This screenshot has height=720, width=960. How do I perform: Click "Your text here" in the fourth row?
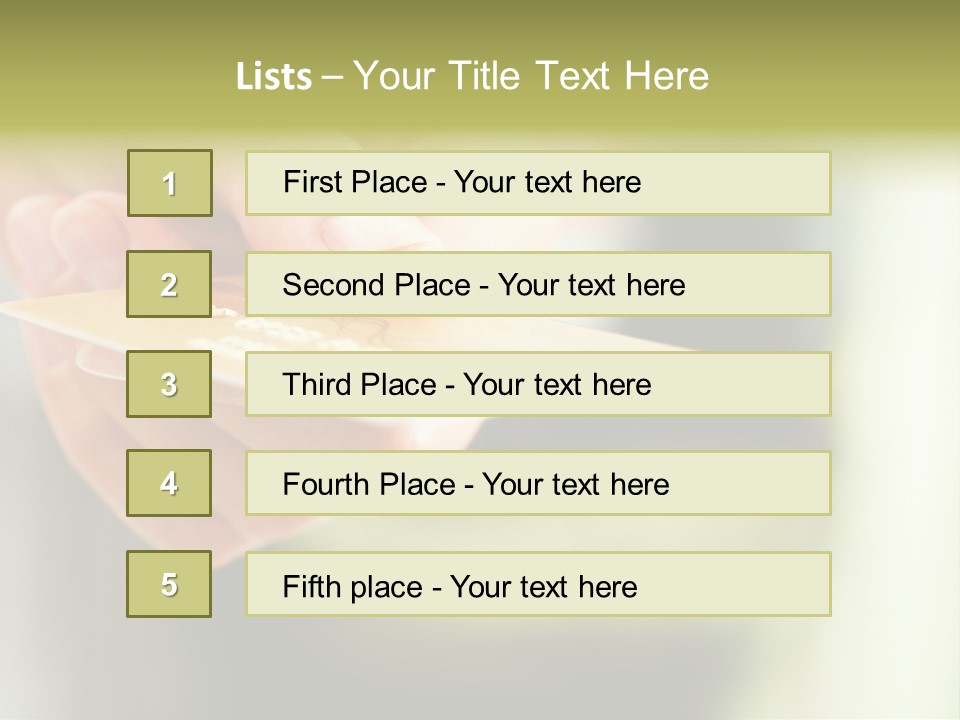[x=575, y=485]
